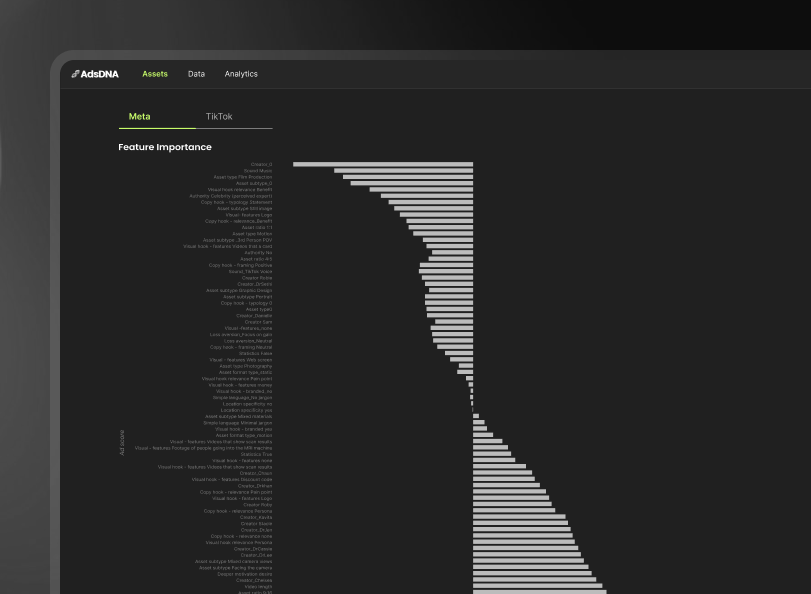Click Copy hook - relevance Pain point label
The width and height of the screenshot is (811, 594).
click(x=236, y=492)
